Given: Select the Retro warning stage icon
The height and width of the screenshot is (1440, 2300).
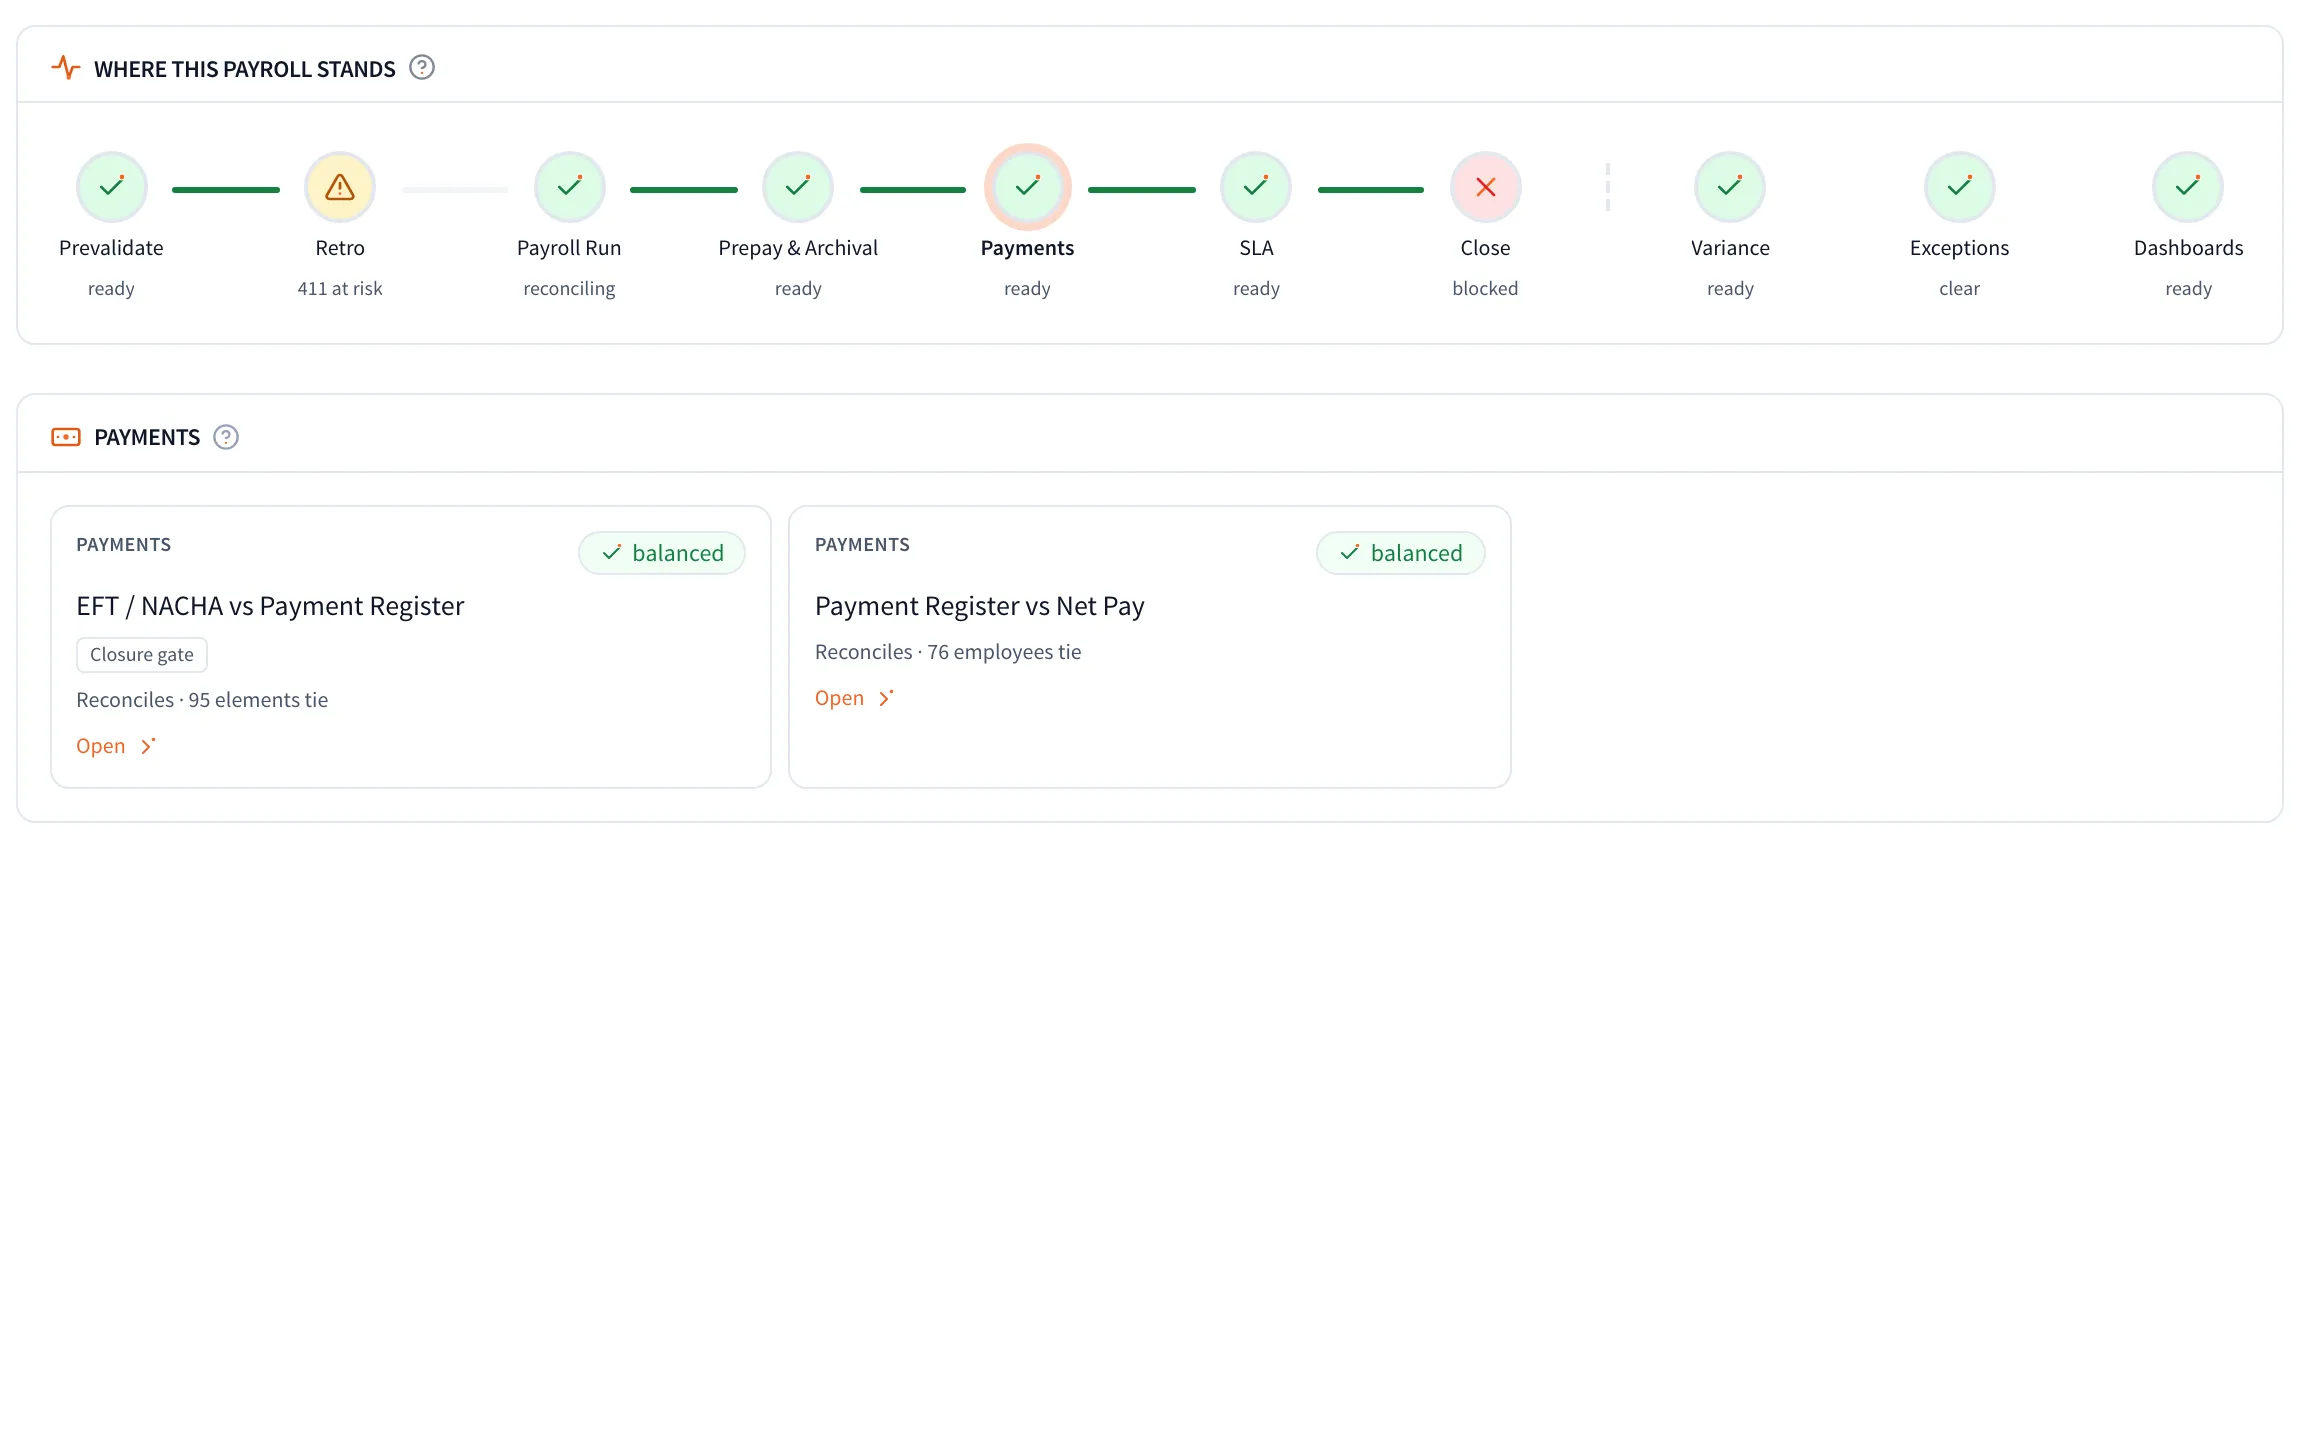Looking at the screenshot, I should 340,187.
